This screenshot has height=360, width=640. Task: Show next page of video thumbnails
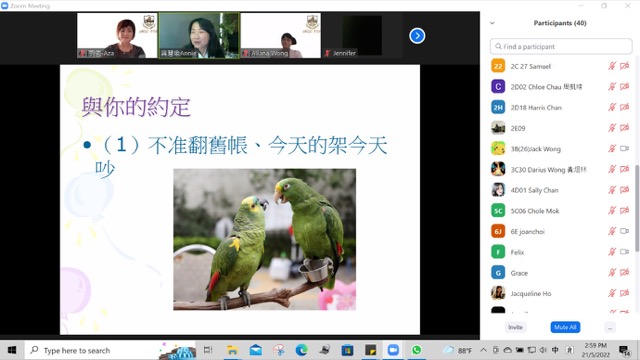coord(417,36)
